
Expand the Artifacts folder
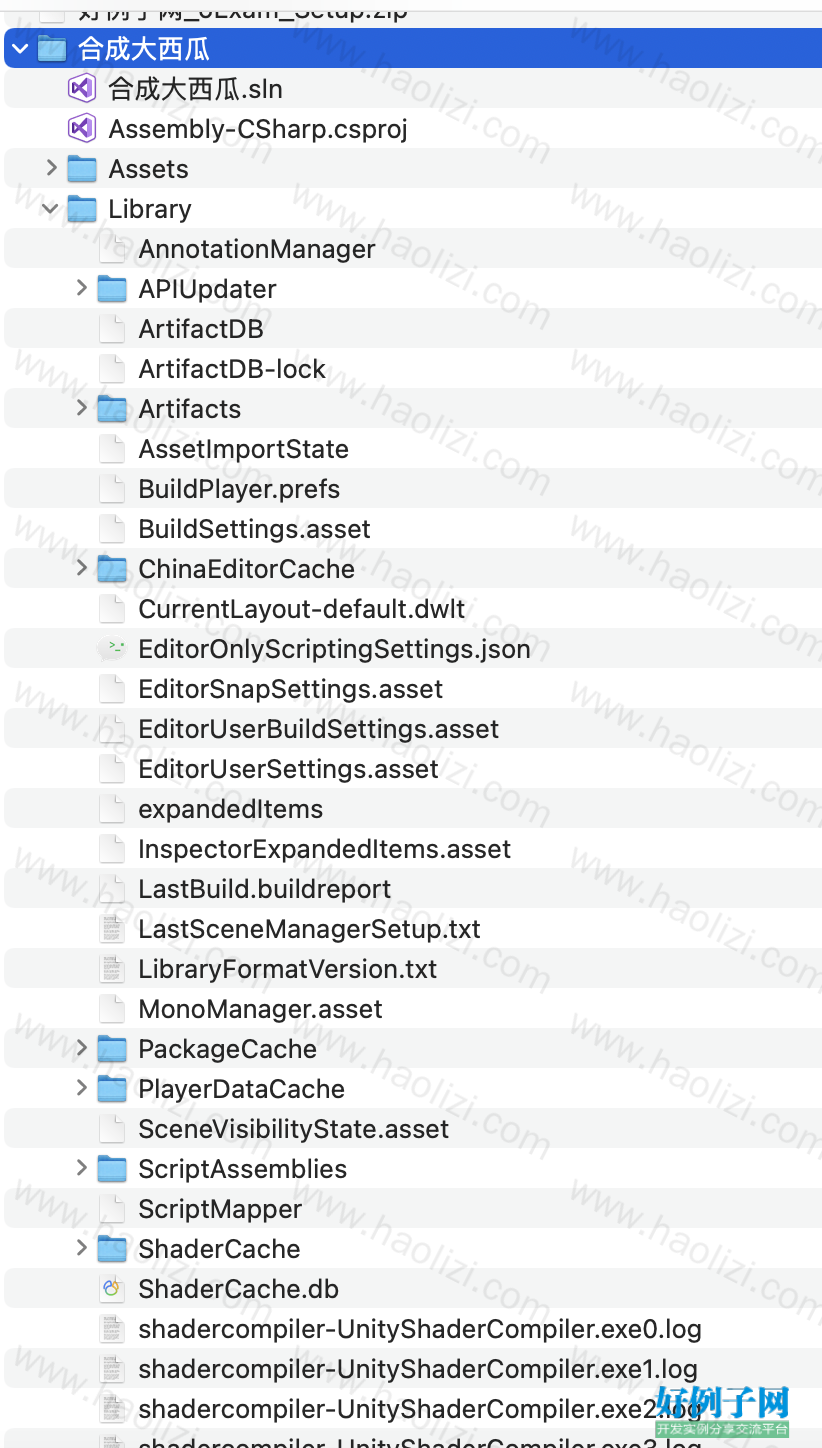pos(82,408)
